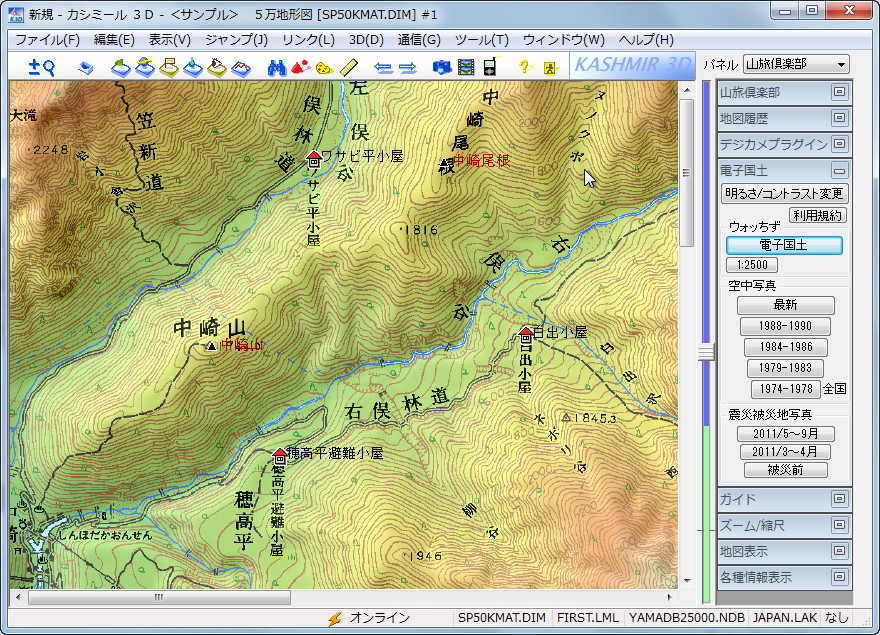Viewport: 880px width, 635px height.
Task: Expand the ガイド panel section
Action: click(839, 499)
